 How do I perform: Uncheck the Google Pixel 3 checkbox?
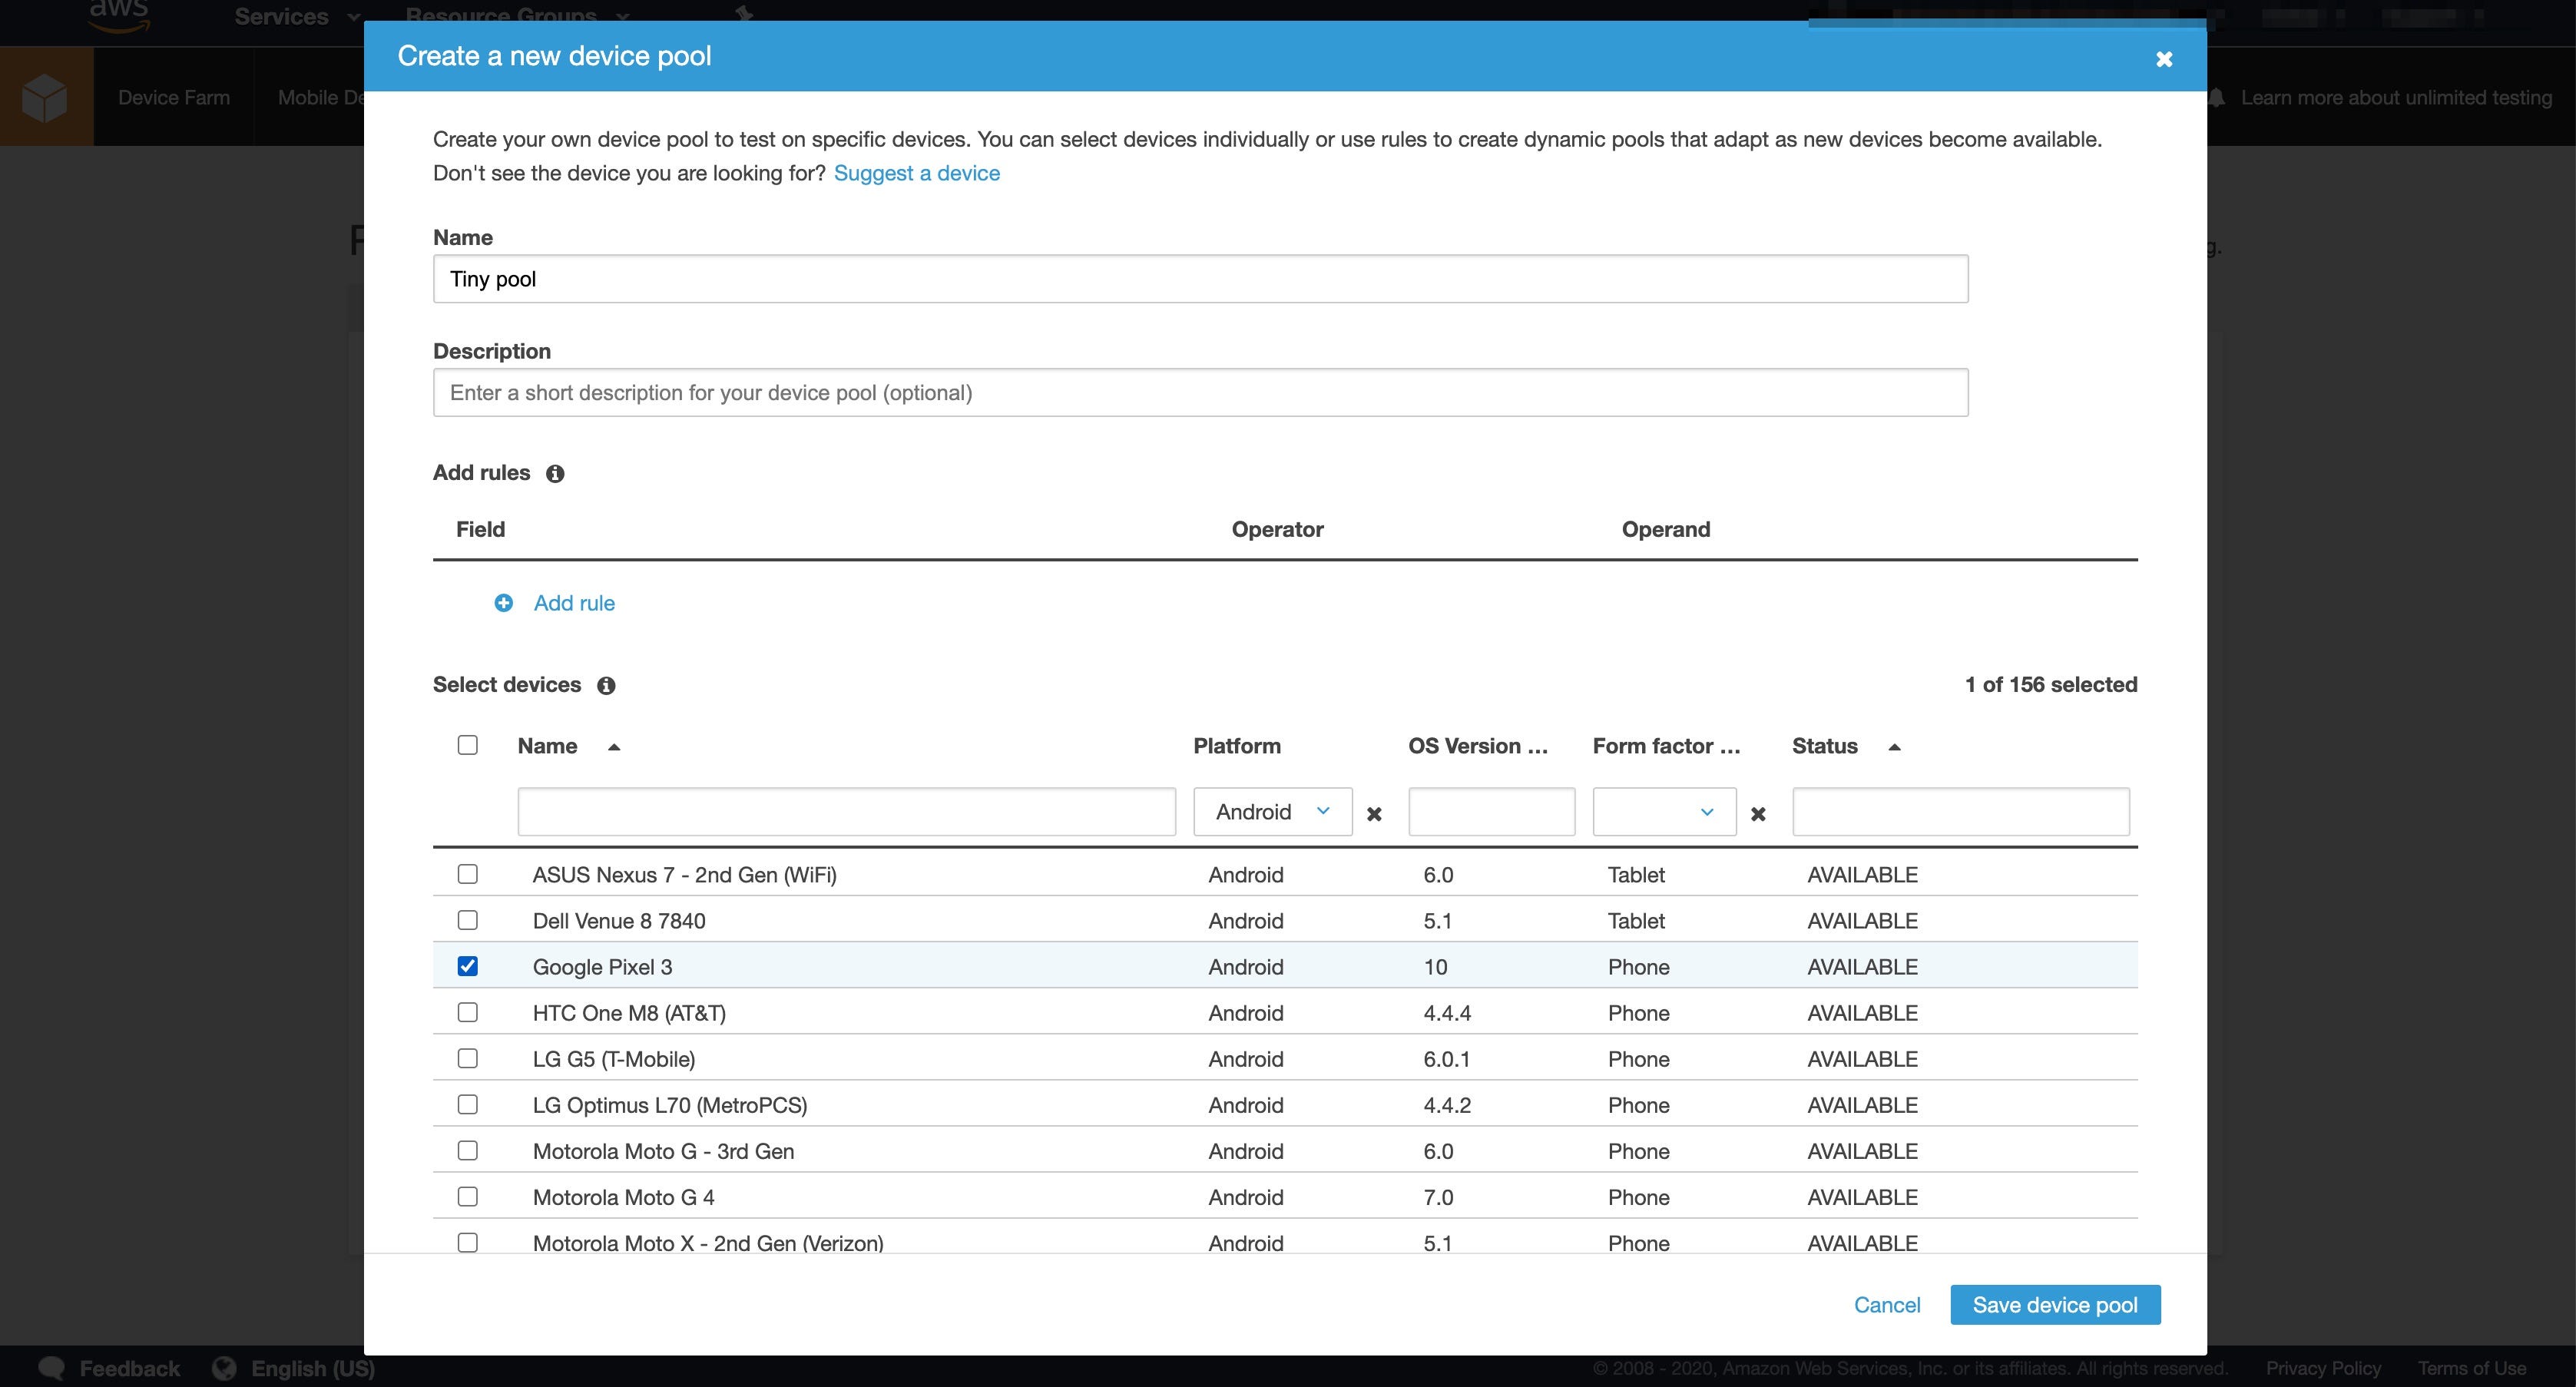coord(467,966)
